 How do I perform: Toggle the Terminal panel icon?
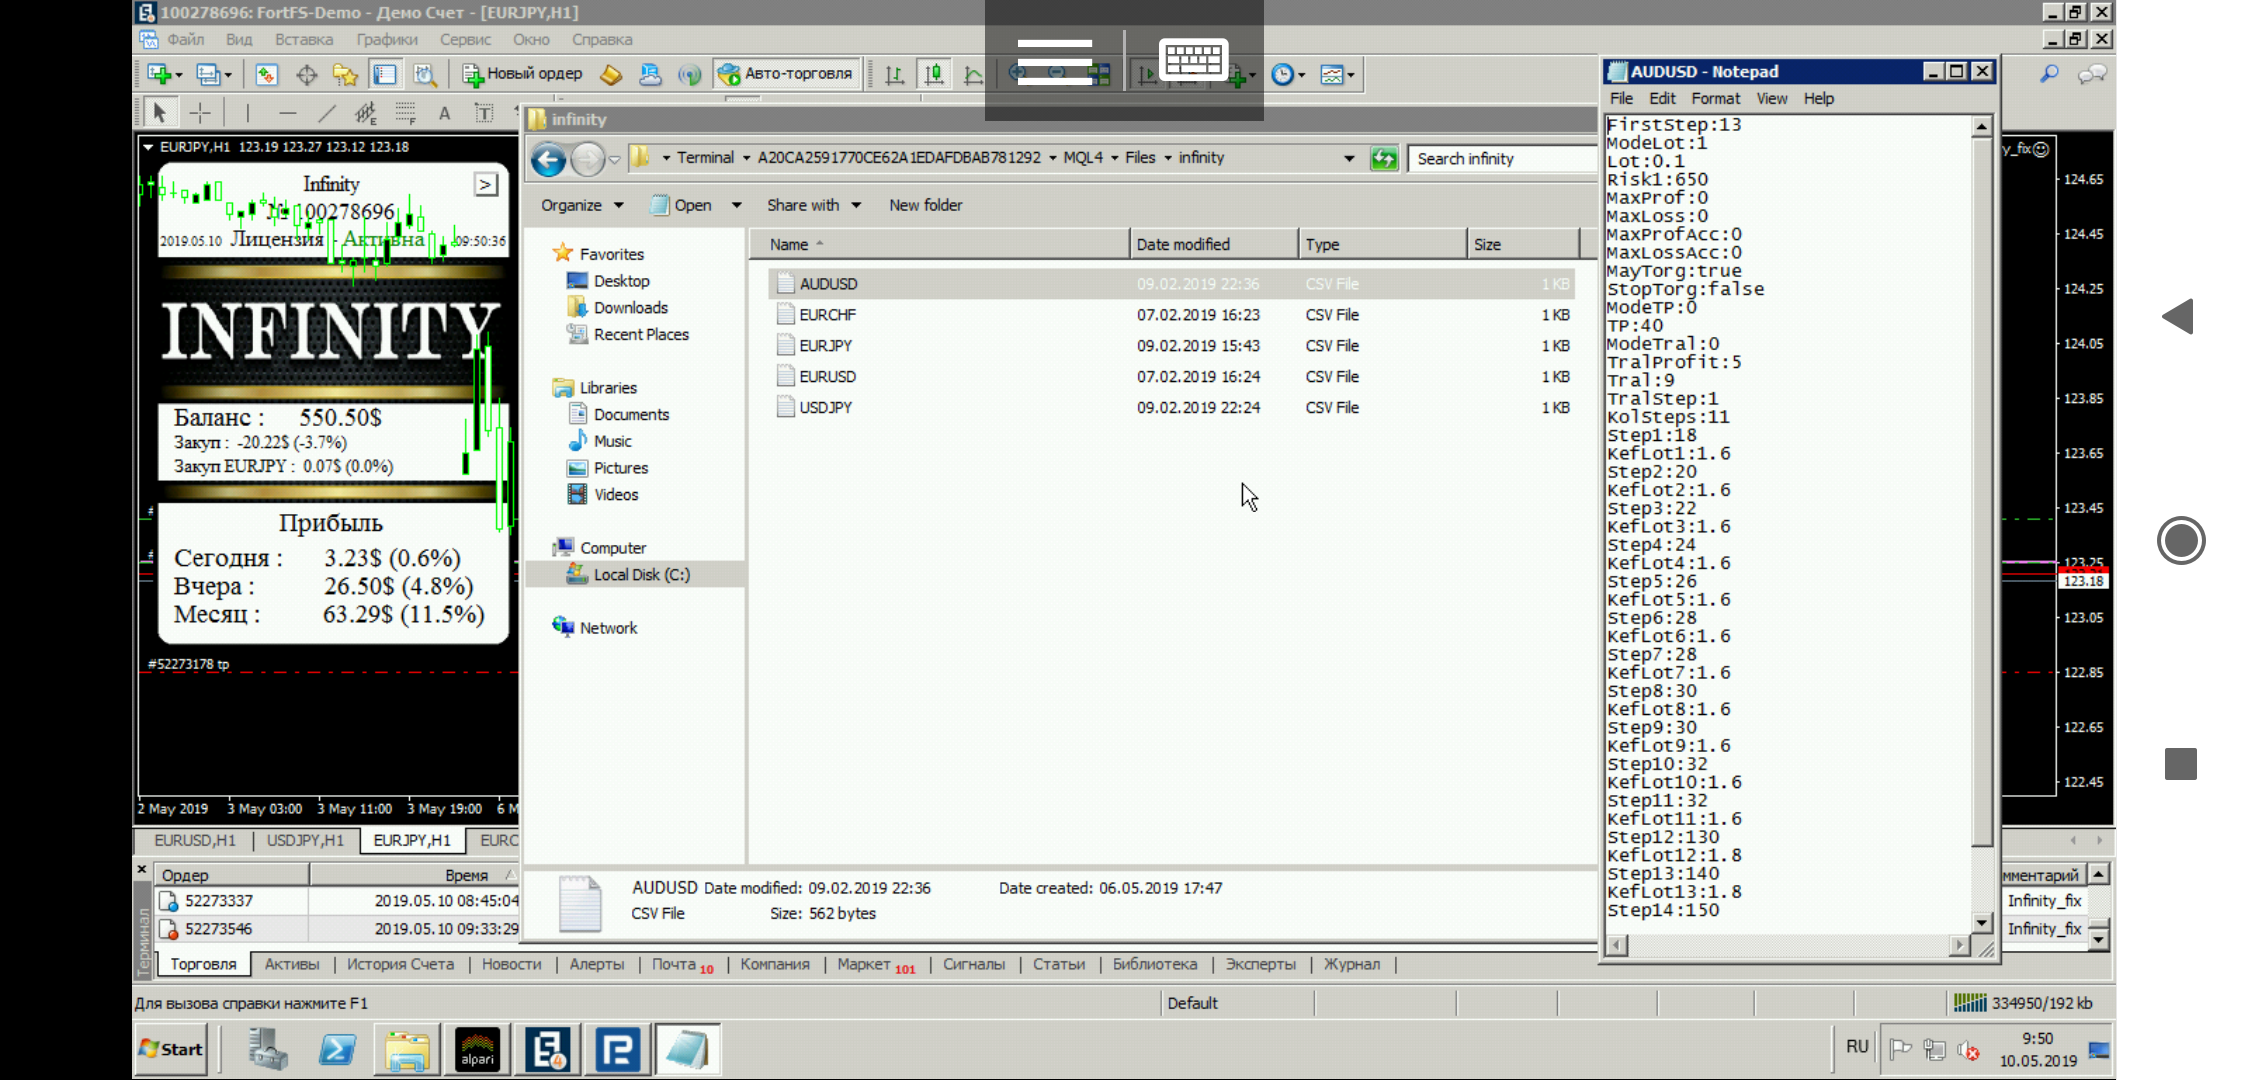[385, 74]
